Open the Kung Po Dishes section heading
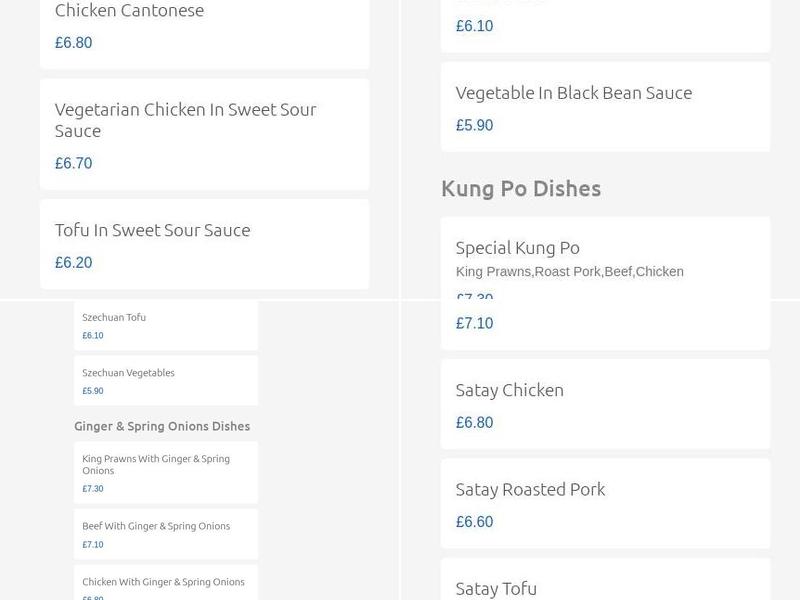The image size is (800, 600). [521, 188]
